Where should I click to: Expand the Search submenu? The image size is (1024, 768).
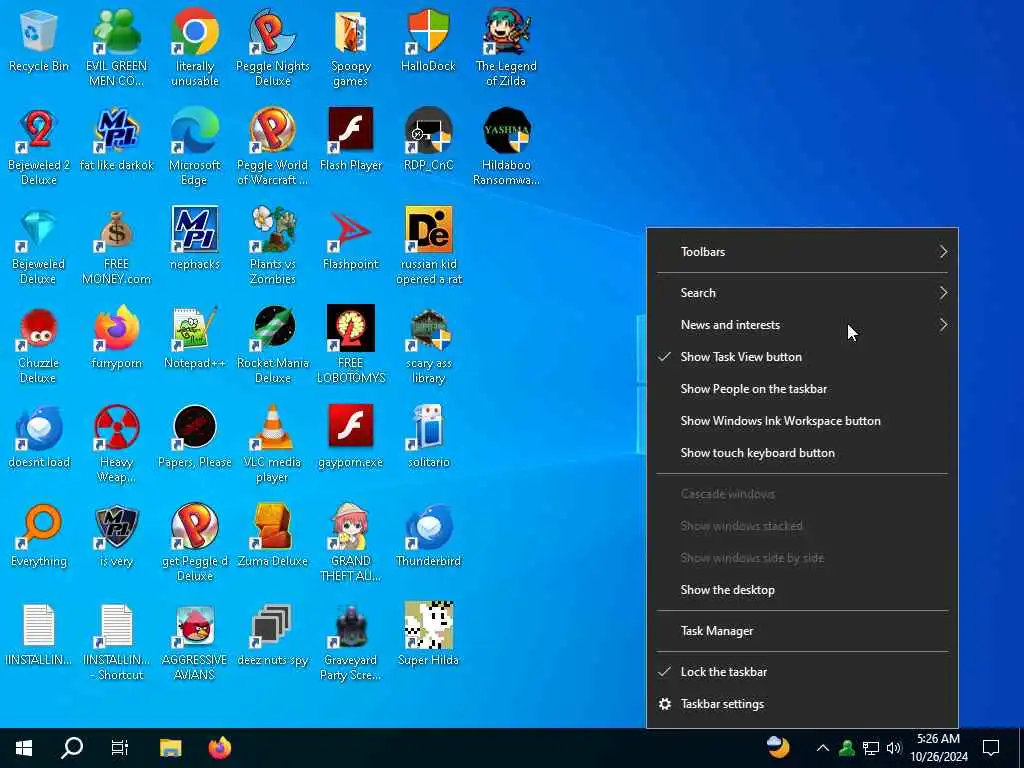(802, 293)
